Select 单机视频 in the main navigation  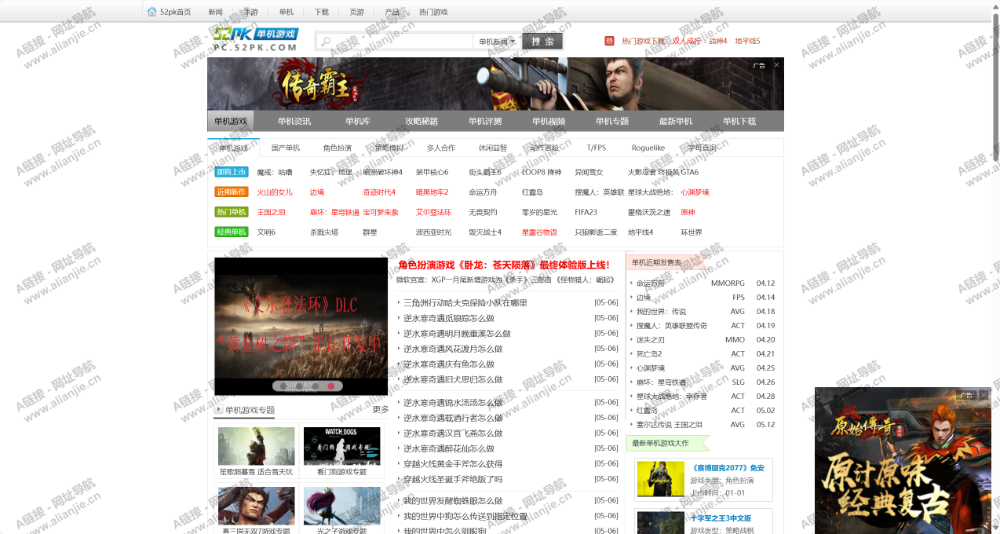pyautogui.click(x=548, y=121)
